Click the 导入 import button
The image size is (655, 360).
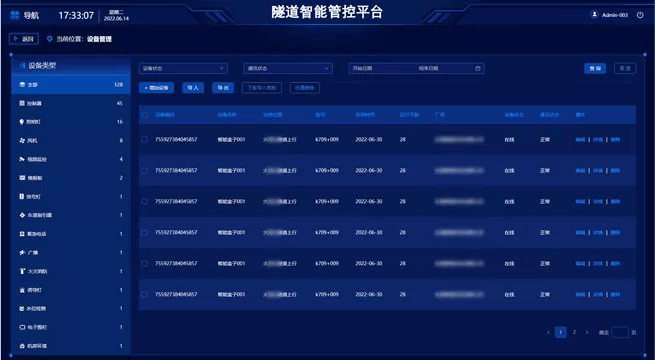(x=193, y=88)
